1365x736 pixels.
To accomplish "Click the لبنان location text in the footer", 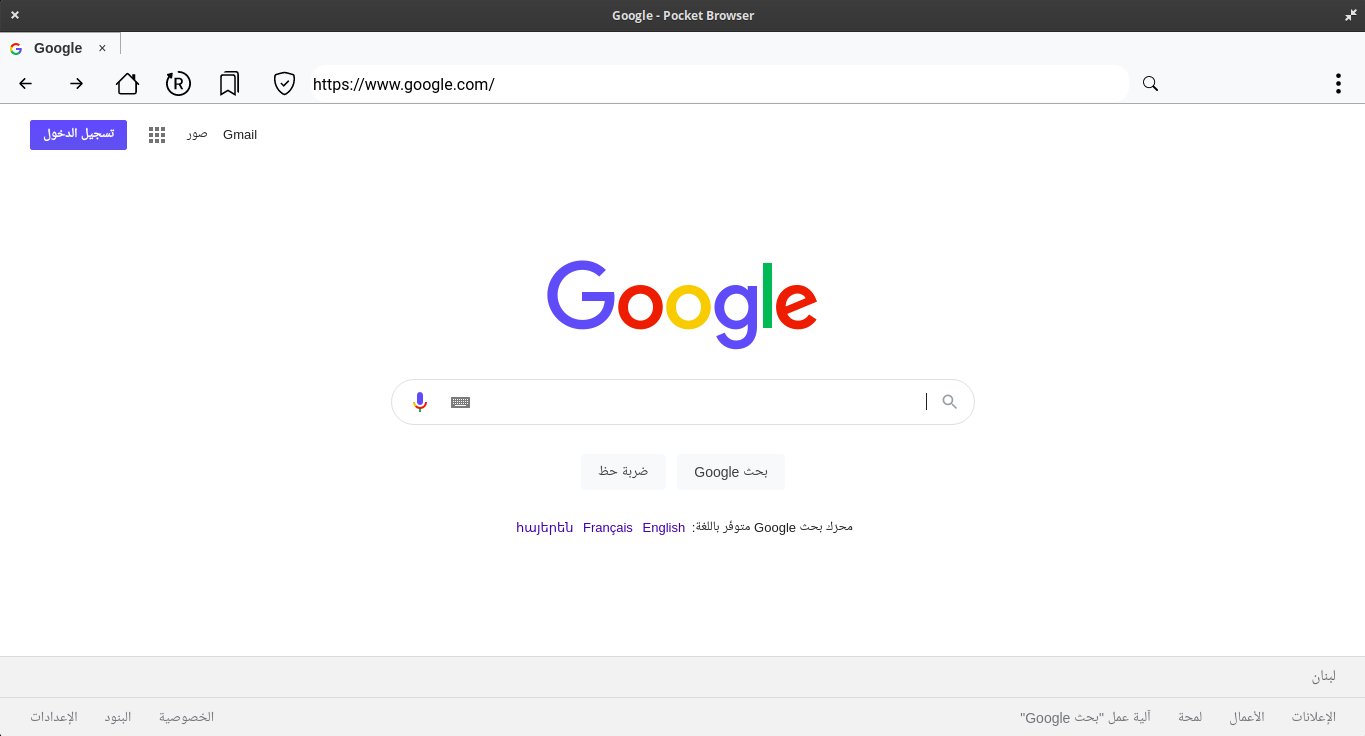I will pos(1324,677).
